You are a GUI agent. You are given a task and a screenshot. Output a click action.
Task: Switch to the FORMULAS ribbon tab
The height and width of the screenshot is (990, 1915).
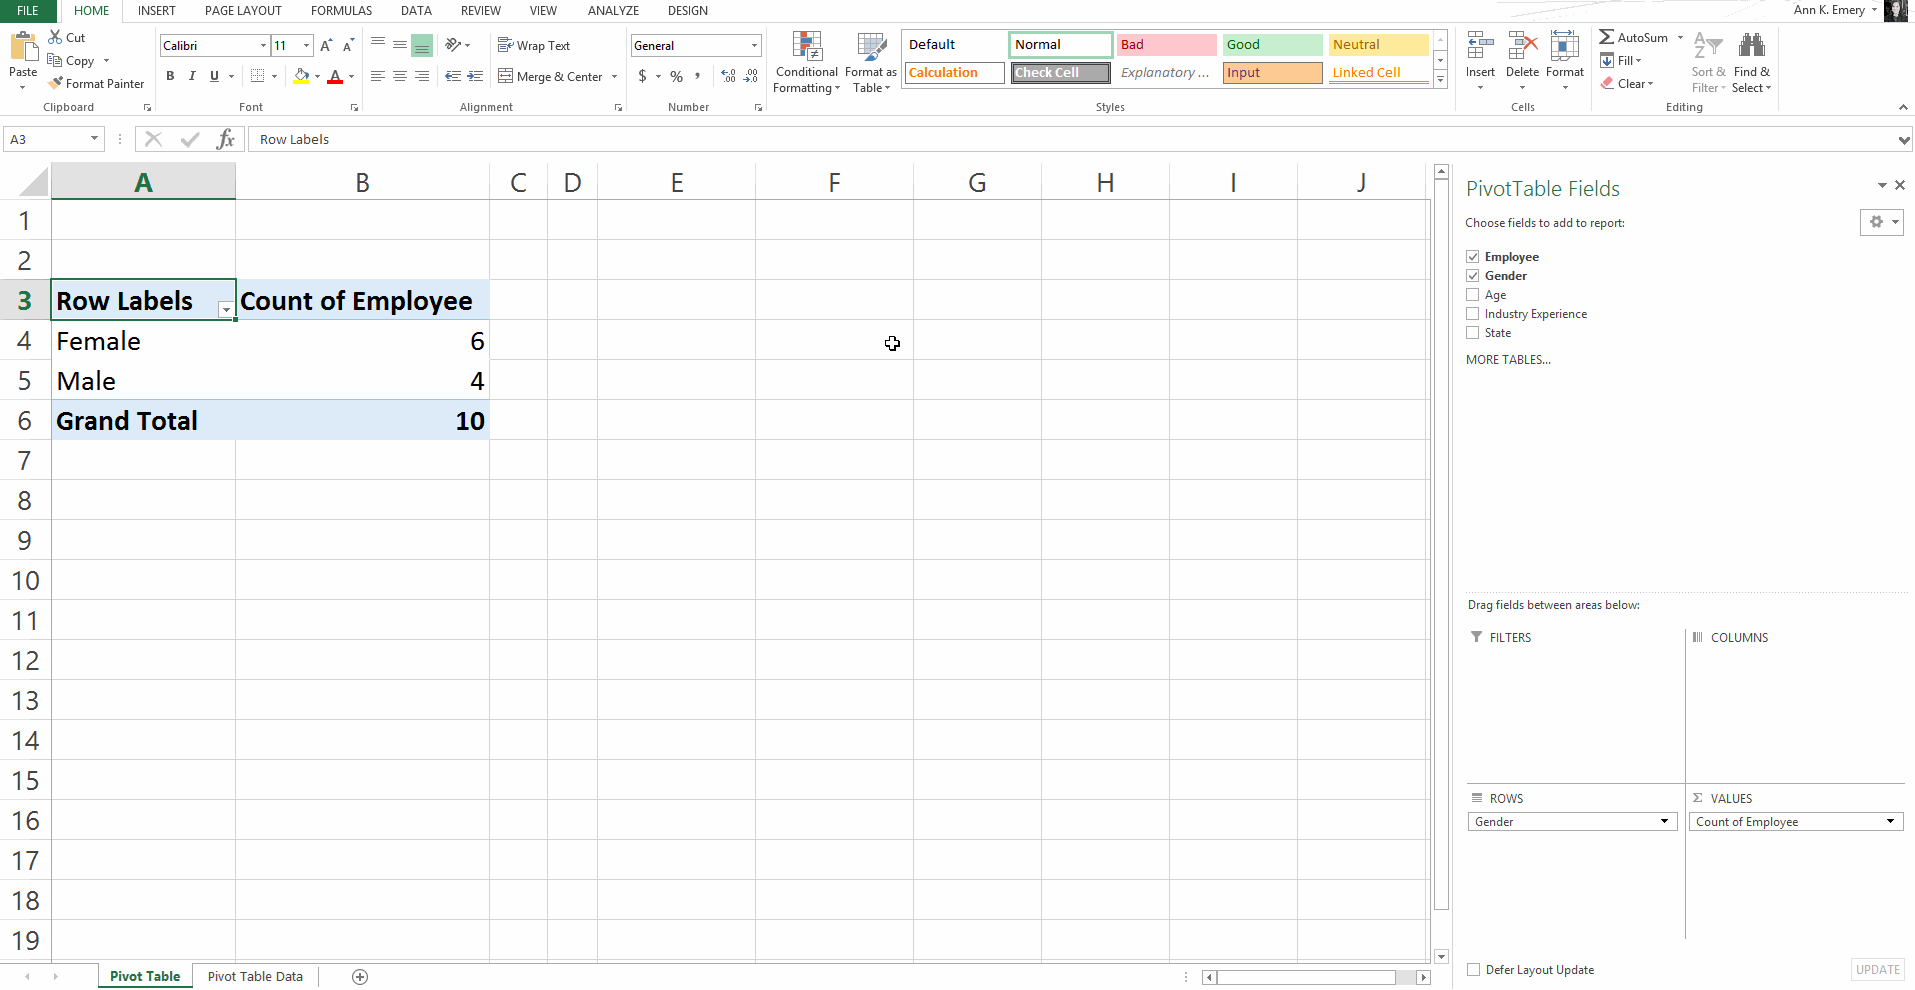pos(341,11)
